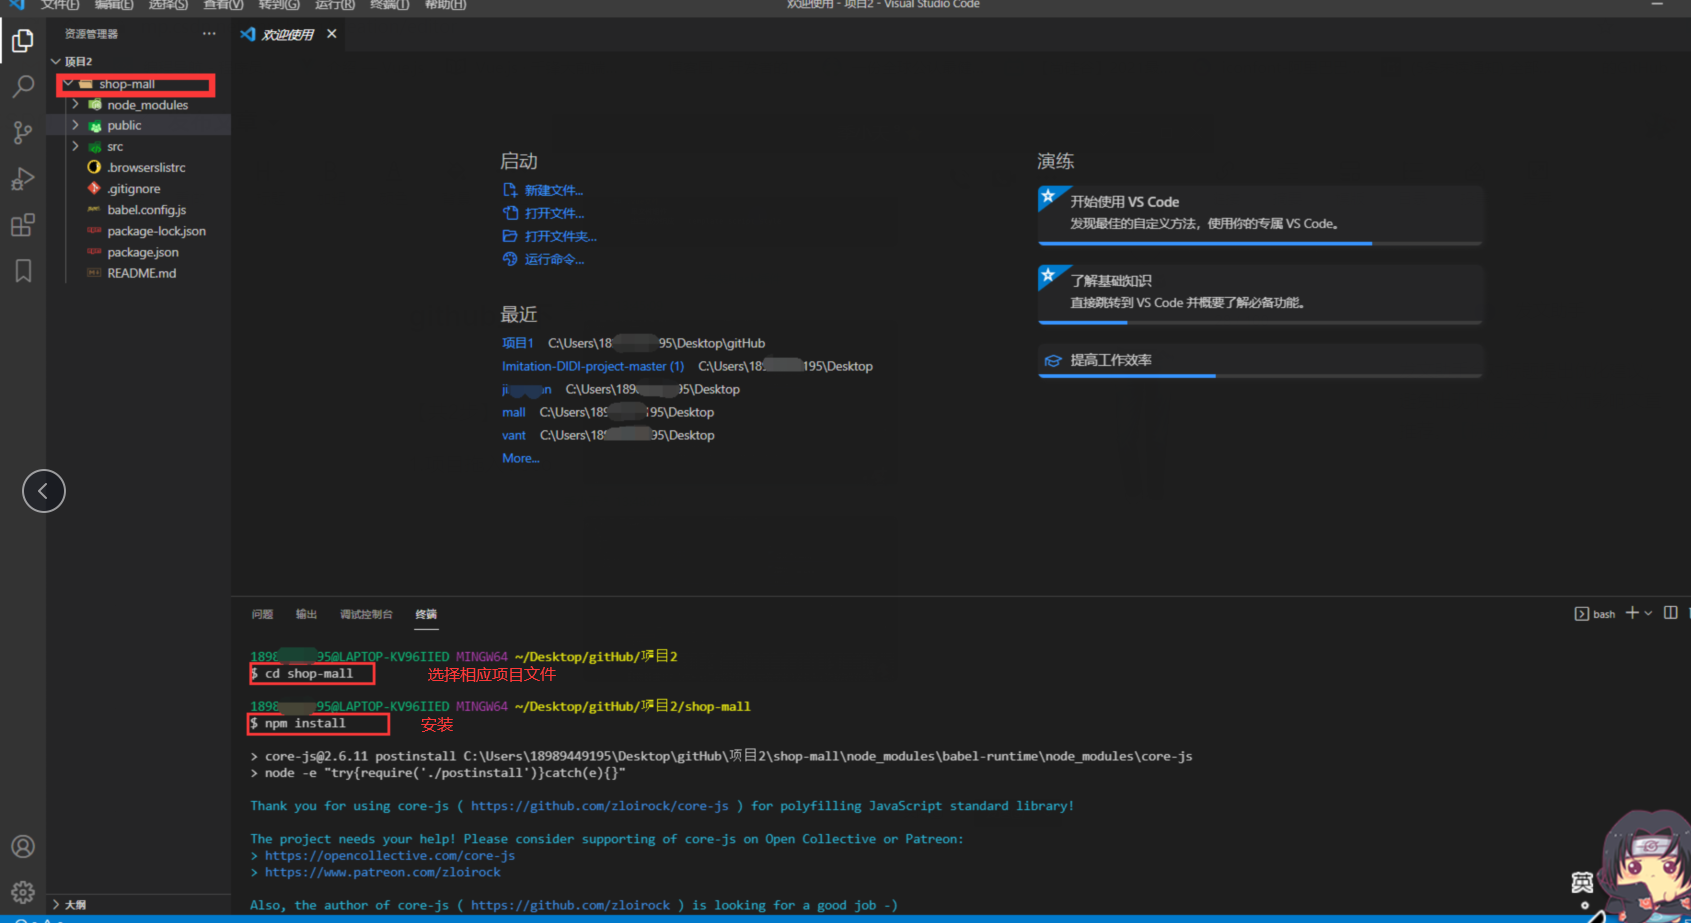
Task: Open recent Imitation-DIDI-project-master (1)
Action: [x=593, y=366]
